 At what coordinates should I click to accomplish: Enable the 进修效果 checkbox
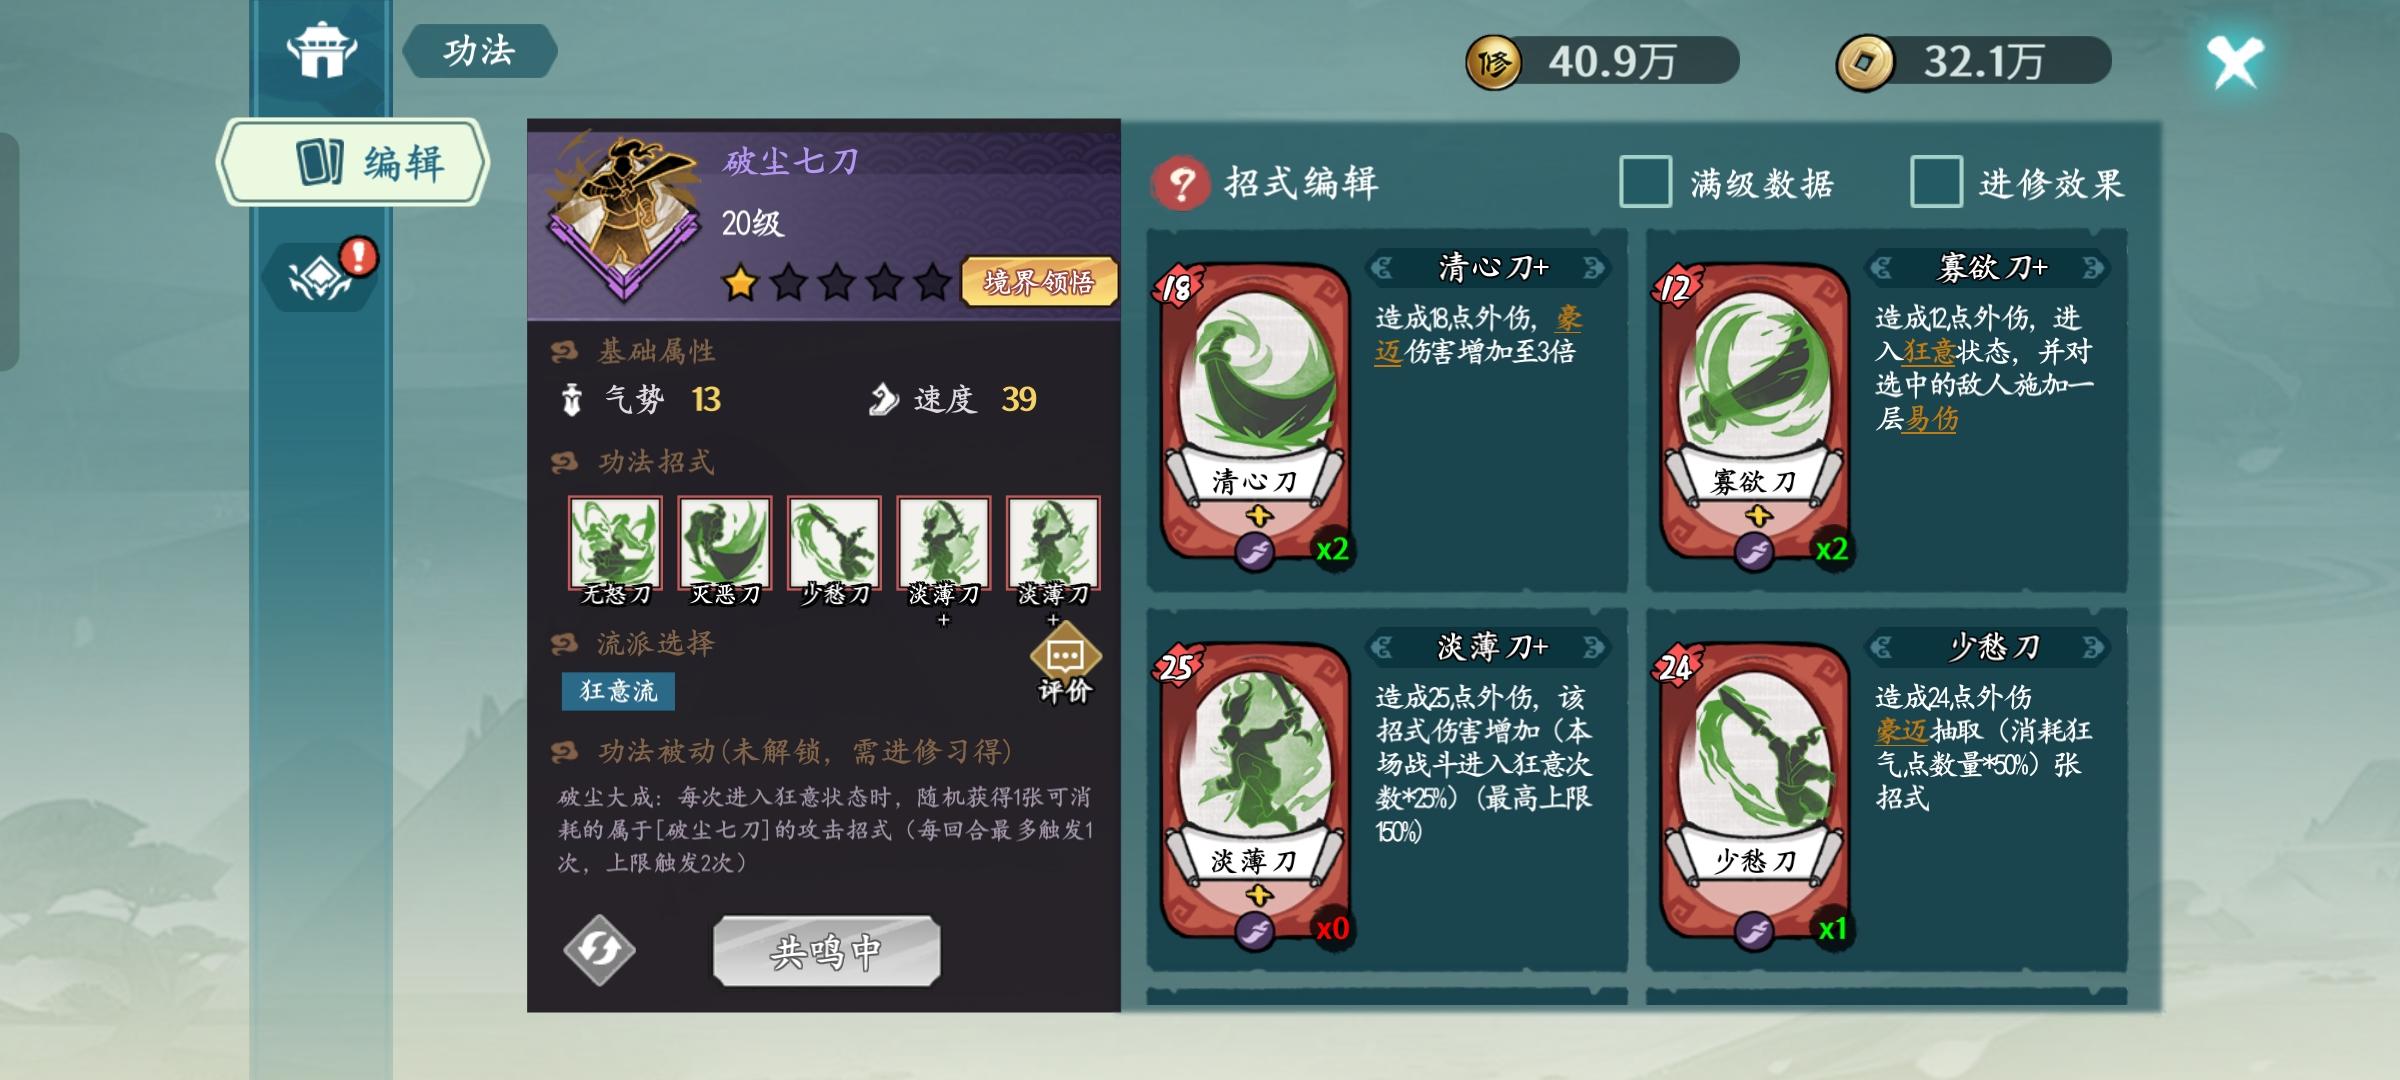pos(1936,182)
